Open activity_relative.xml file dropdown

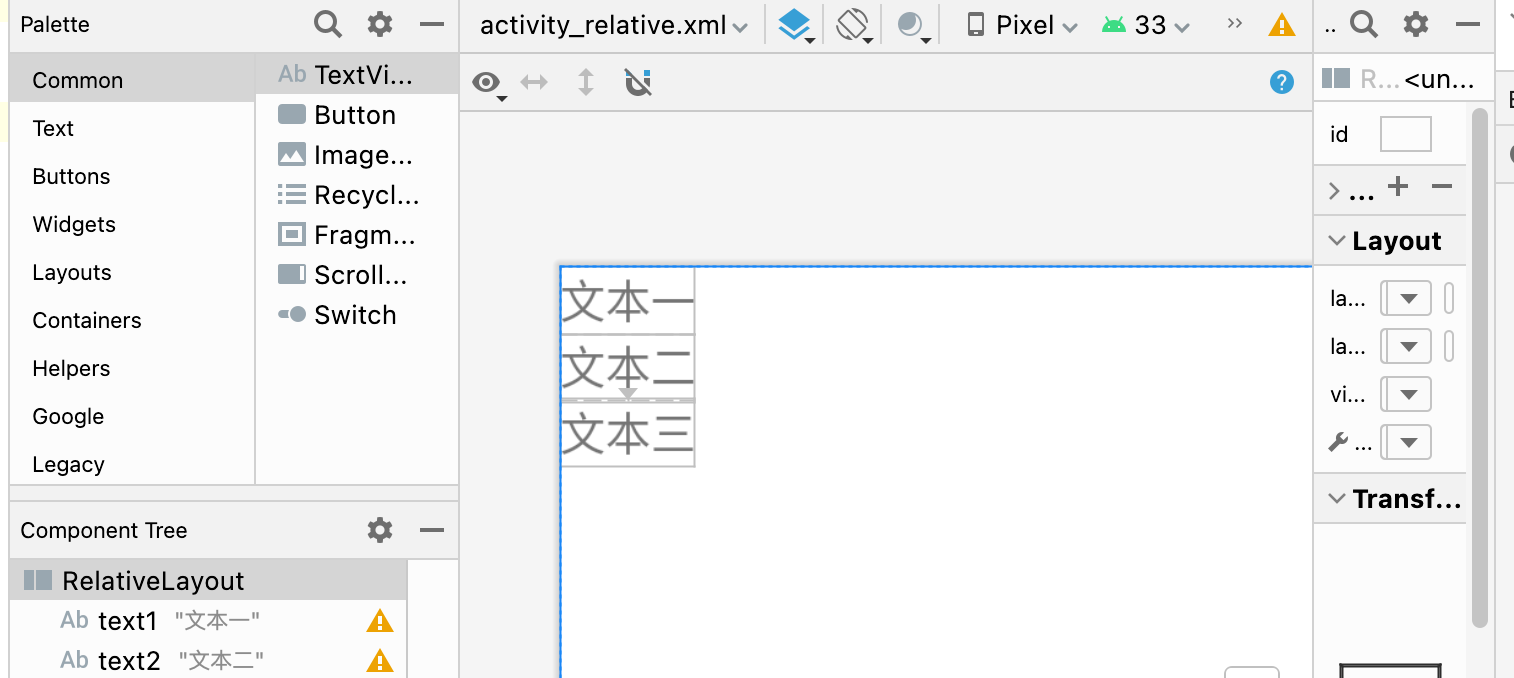point(614,25)
